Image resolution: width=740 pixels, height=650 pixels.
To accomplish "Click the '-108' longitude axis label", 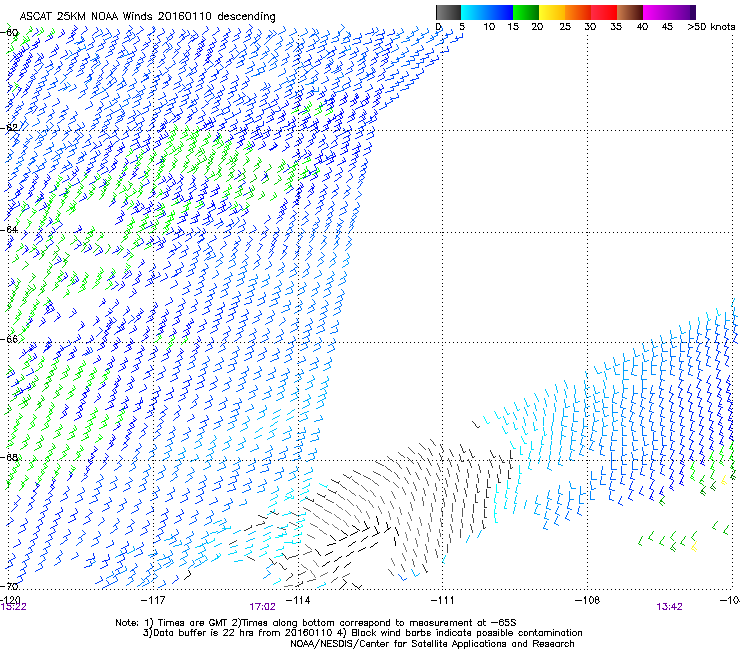I will click(x=587, y=600).
